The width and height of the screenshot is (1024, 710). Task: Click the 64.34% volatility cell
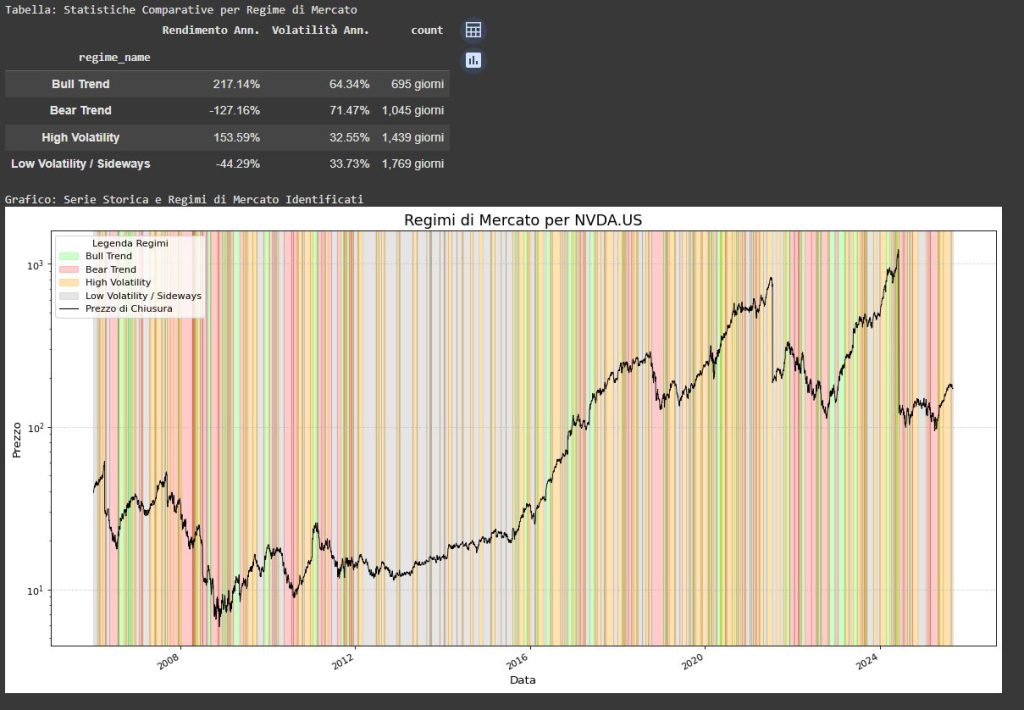pyautogui.click(x=349, y=84)
